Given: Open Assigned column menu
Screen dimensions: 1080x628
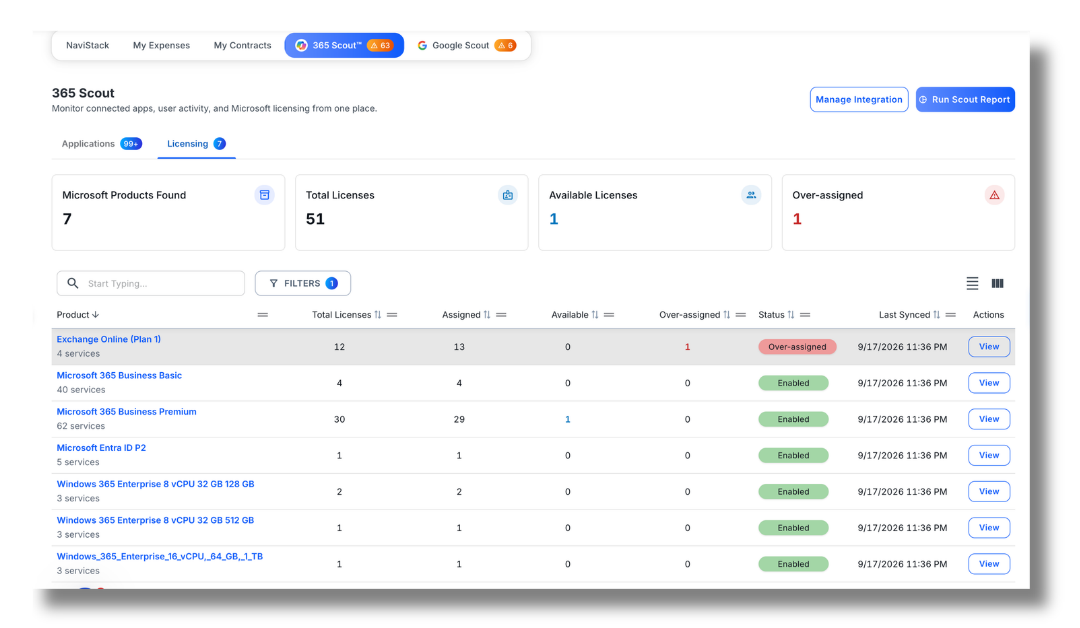Looking at the screenshot, I should 501,315.
